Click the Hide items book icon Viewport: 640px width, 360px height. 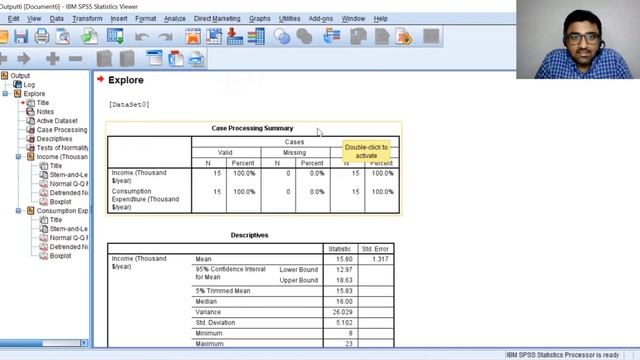click(127, 59)
